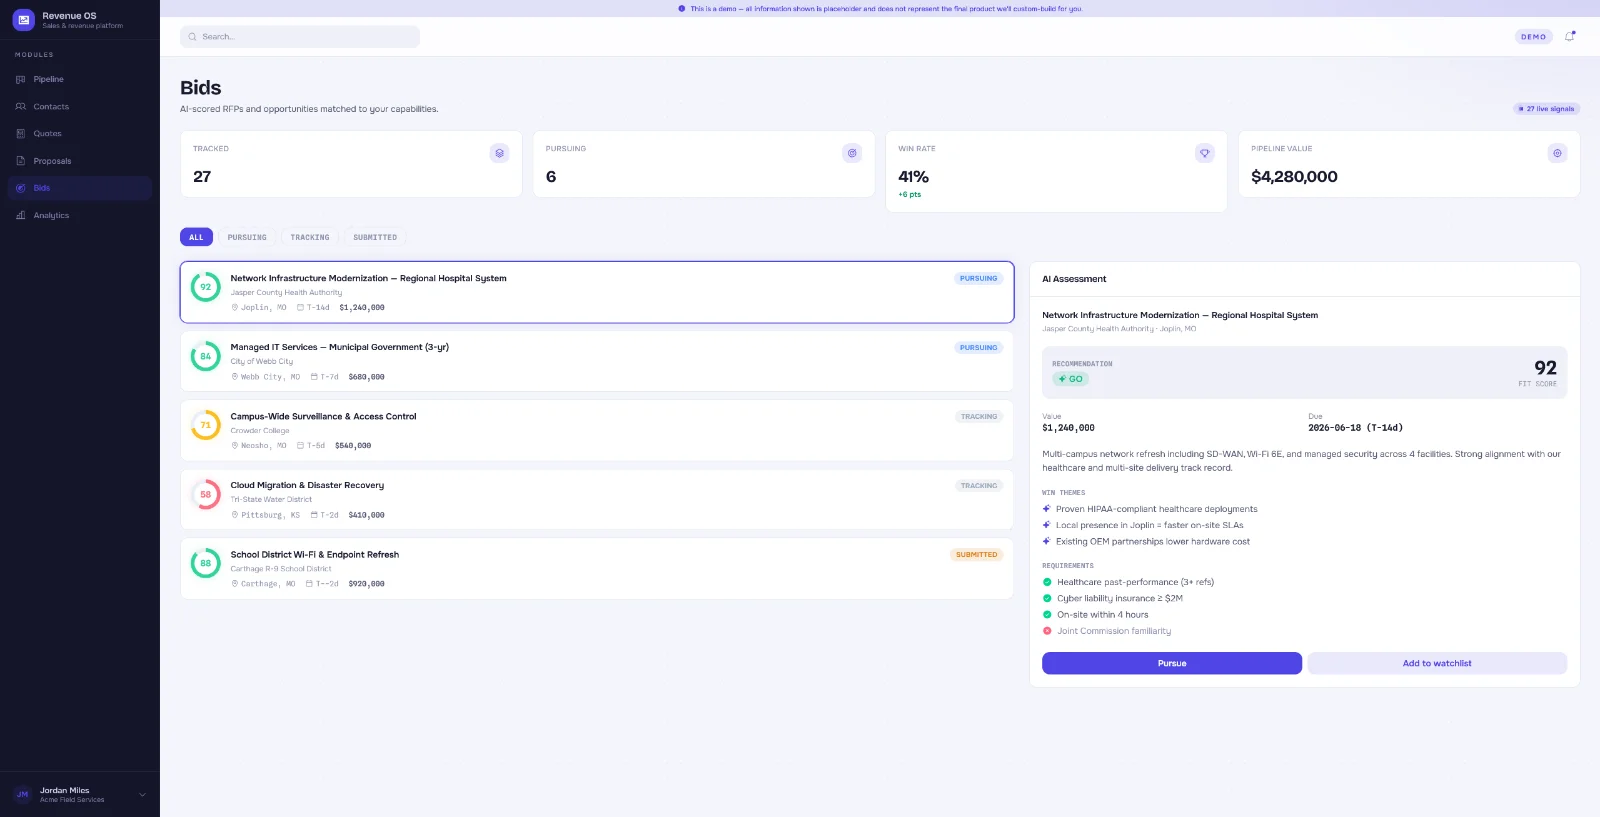Click the Pursue button
Screen dimensions: 1600x817
pos(1172,663)
